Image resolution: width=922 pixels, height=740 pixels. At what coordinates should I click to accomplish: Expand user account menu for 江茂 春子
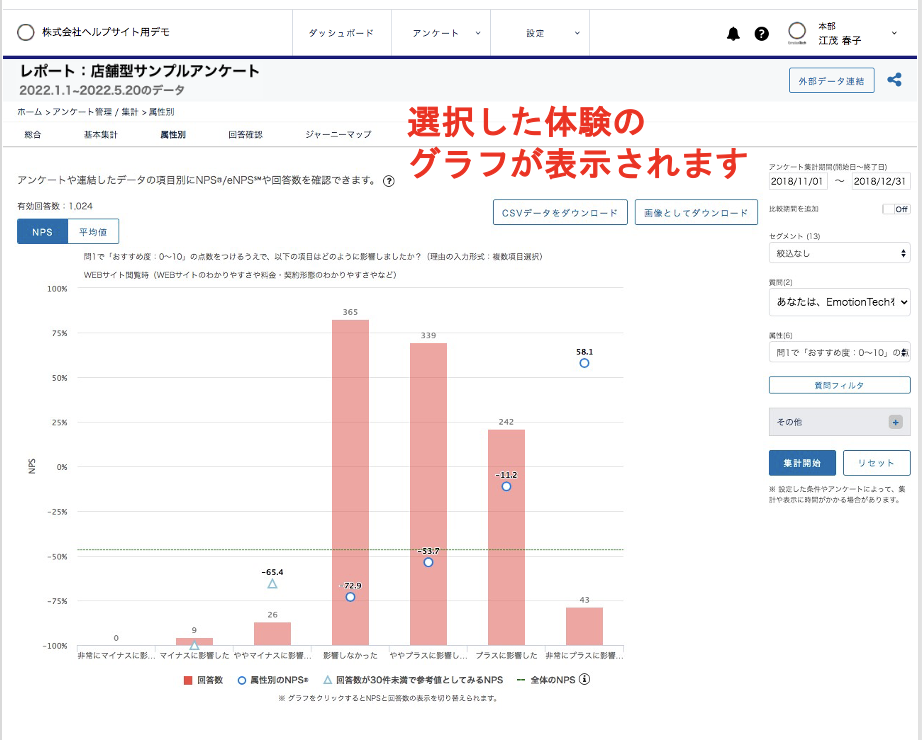click(894, 33)
